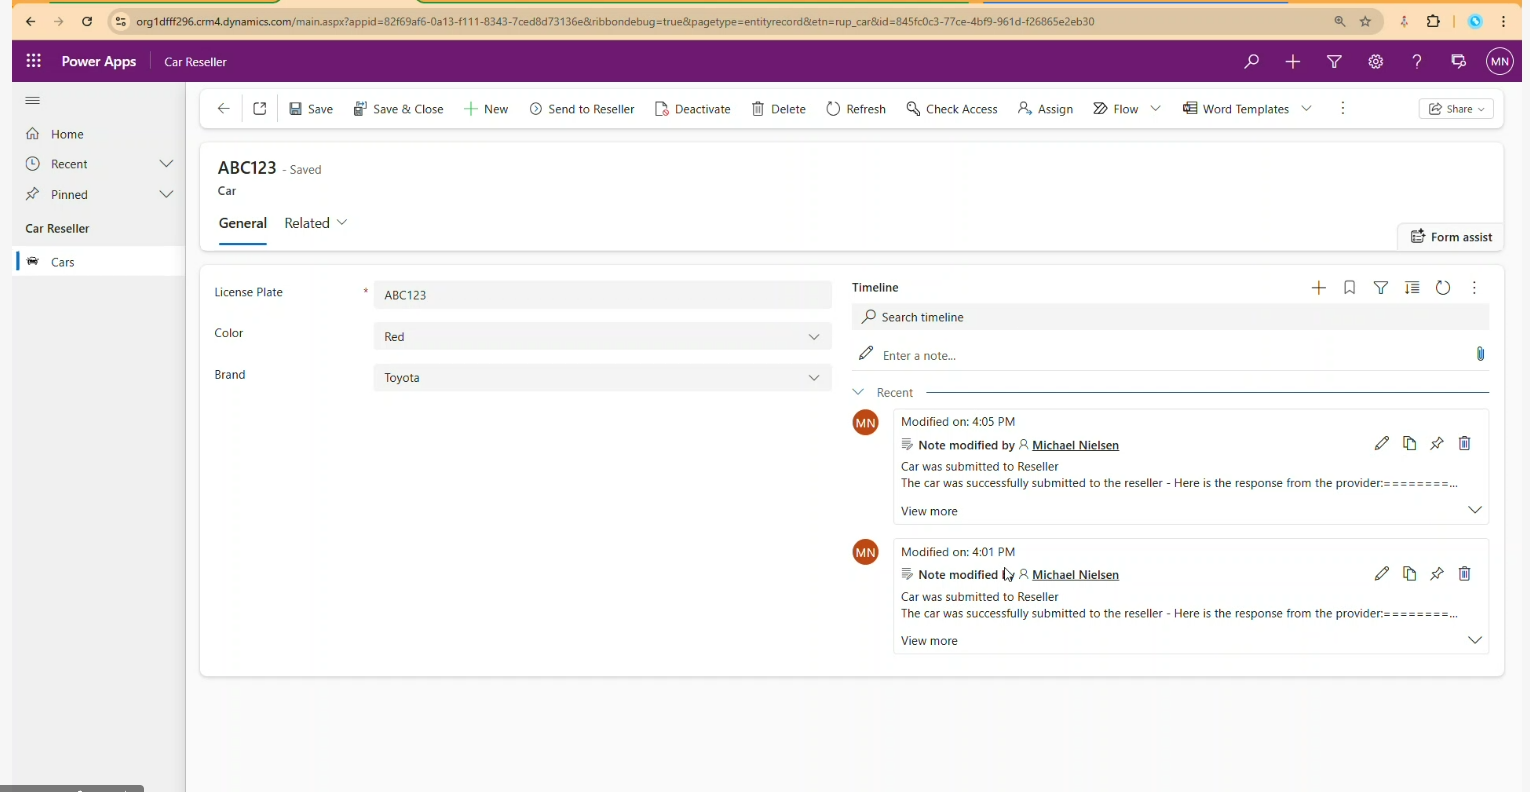The width and height of the screenshot is (1530, 792).
Task: Expand the Related tab menu
Action: 316,223
